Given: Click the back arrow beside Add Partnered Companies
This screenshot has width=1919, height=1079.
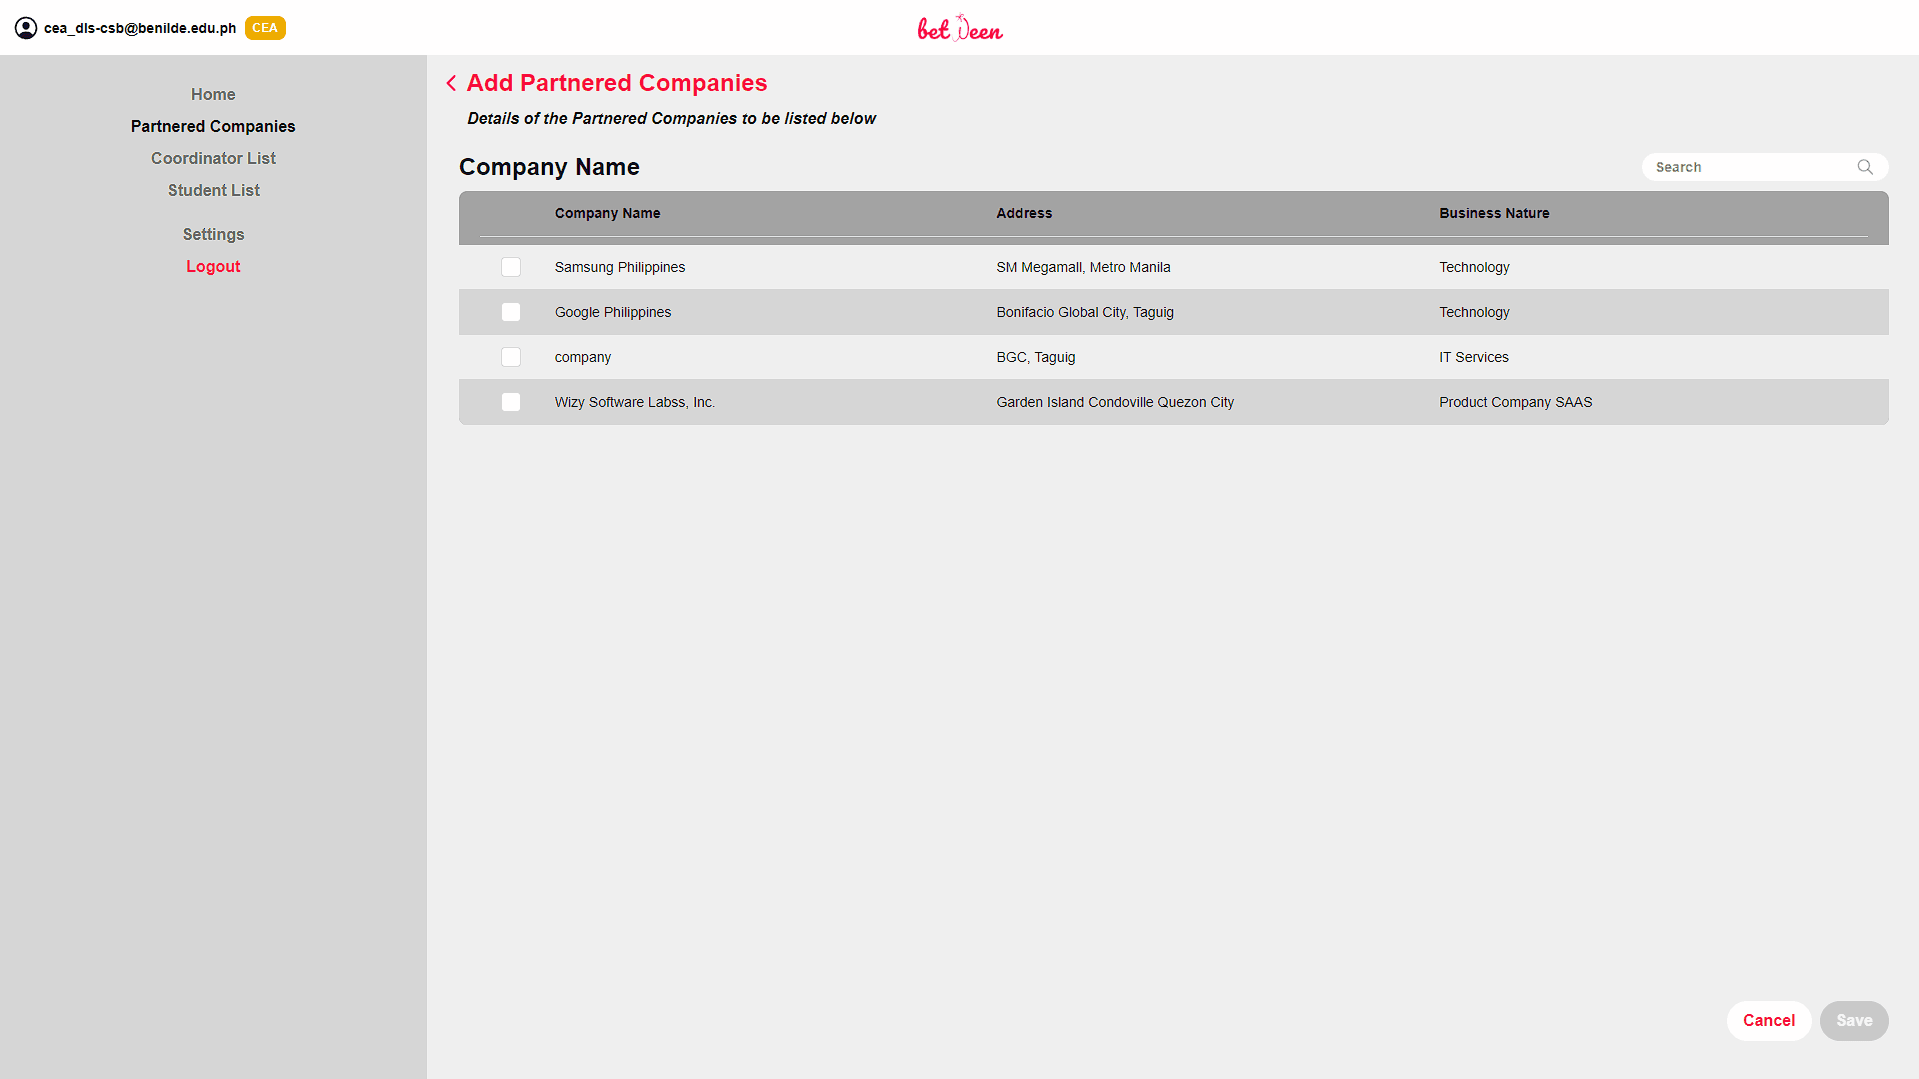Looking at the screenshot, I should coord(451,83).
